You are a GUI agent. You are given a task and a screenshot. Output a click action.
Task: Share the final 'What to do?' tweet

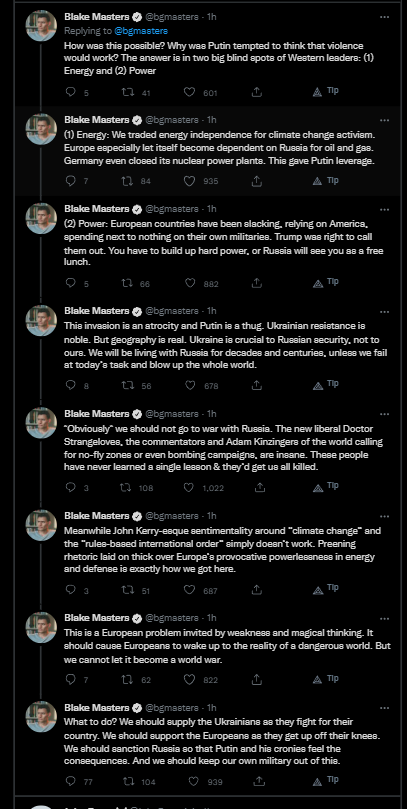[256, 781]
